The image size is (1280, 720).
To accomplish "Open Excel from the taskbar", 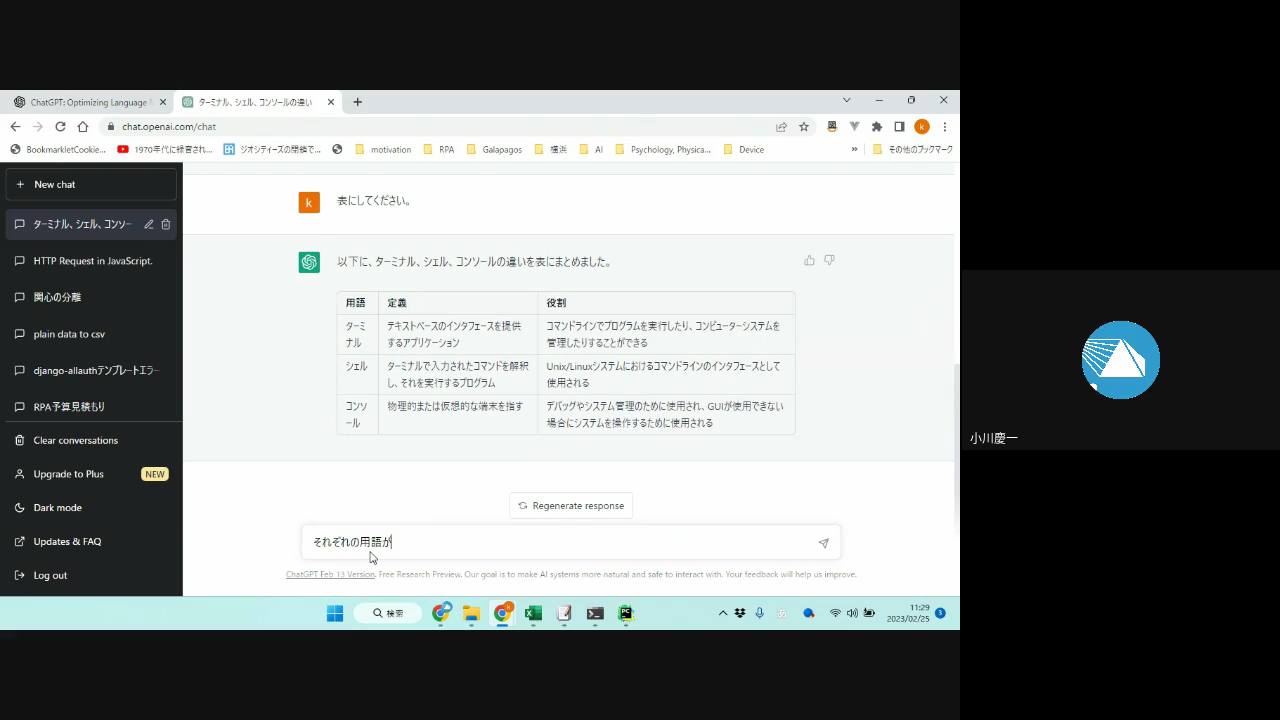I will pos(533,613).
